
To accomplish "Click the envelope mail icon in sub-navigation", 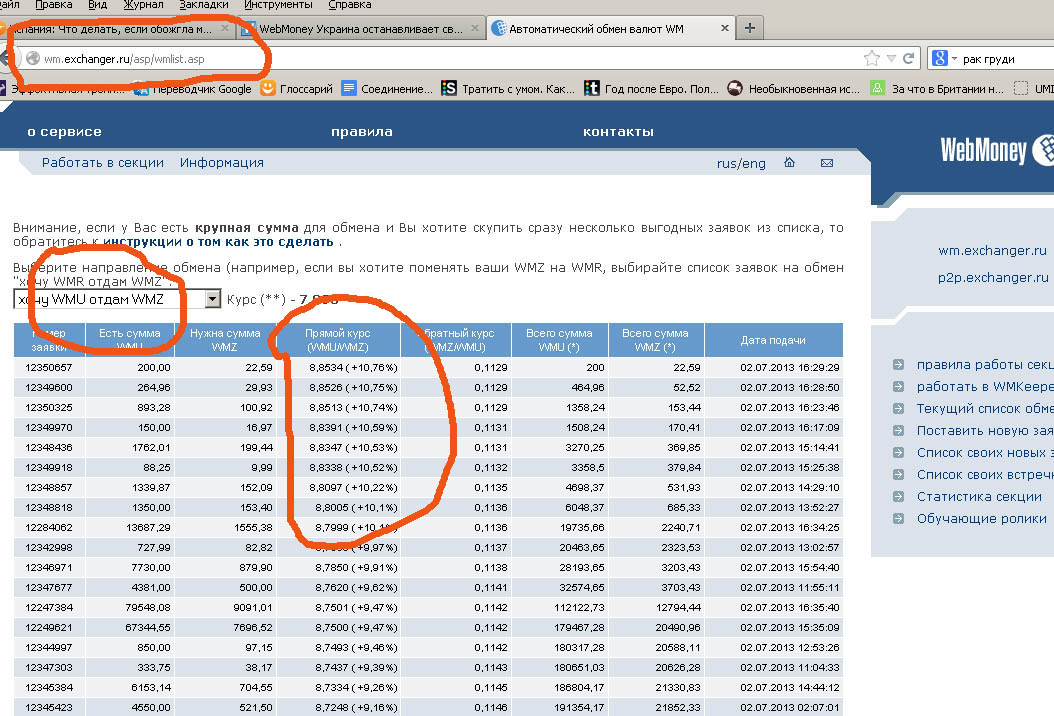I will (x=827, y=163).
